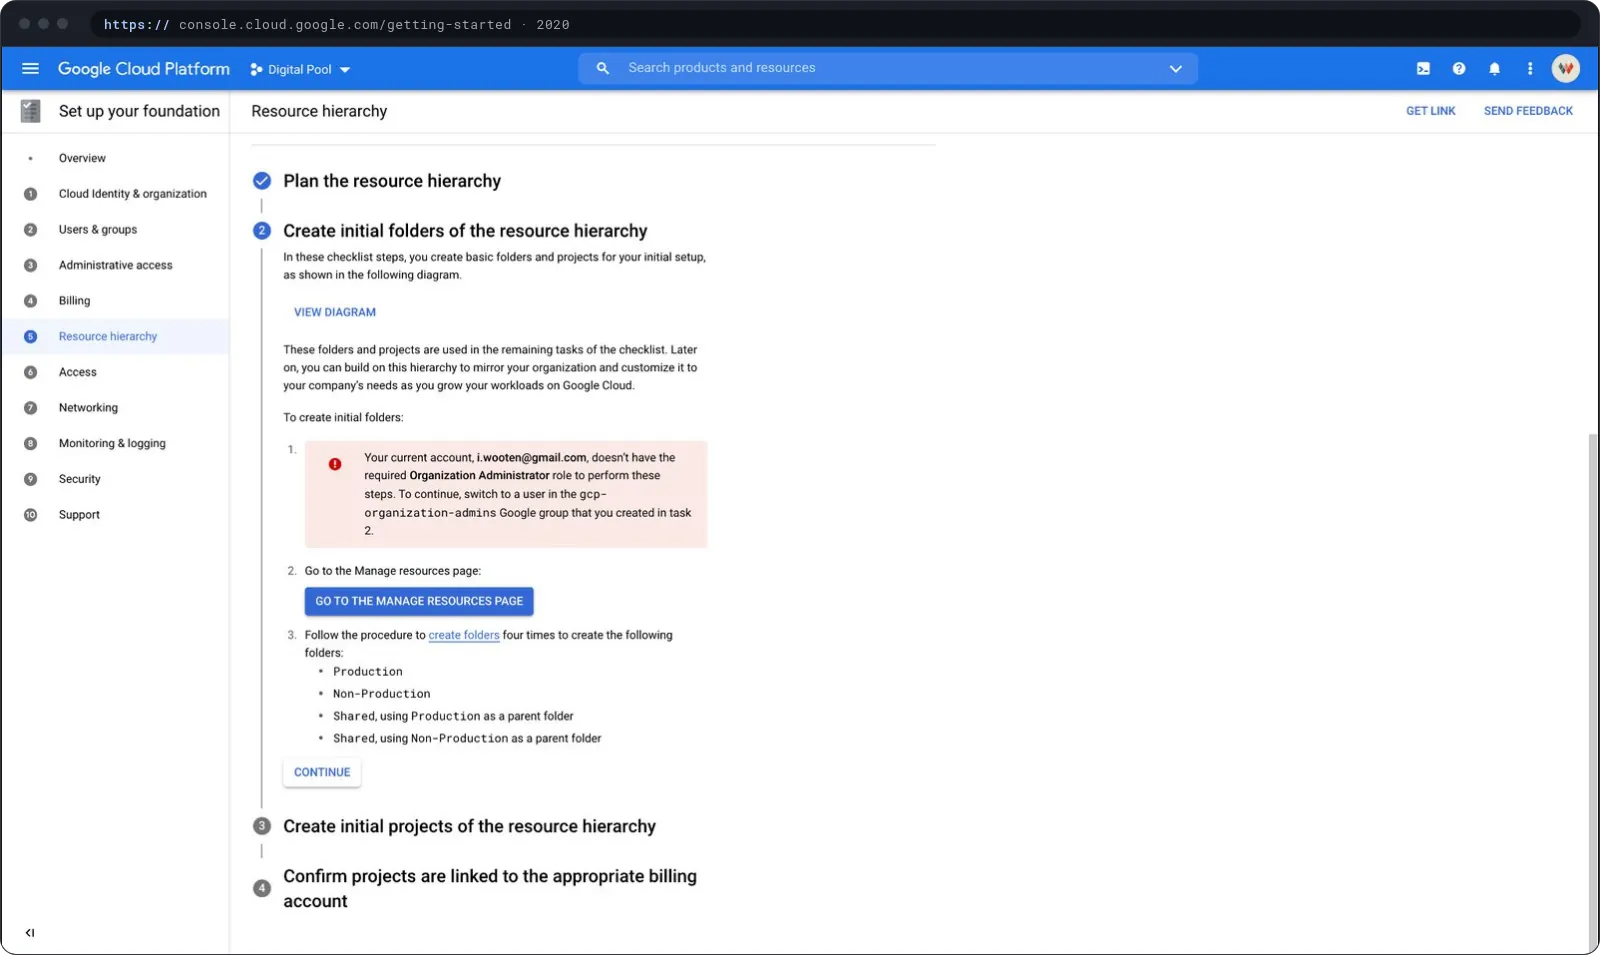This screenshot has height=955, width=1600.
Task: Click the search magnifier icon
Action: pos(603,68)
